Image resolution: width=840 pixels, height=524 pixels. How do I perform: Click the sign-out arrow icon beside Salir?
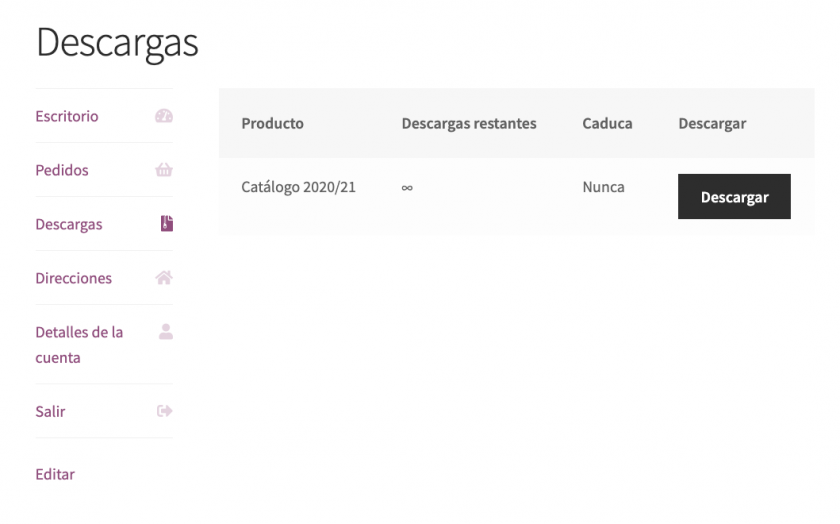point(165,411)
